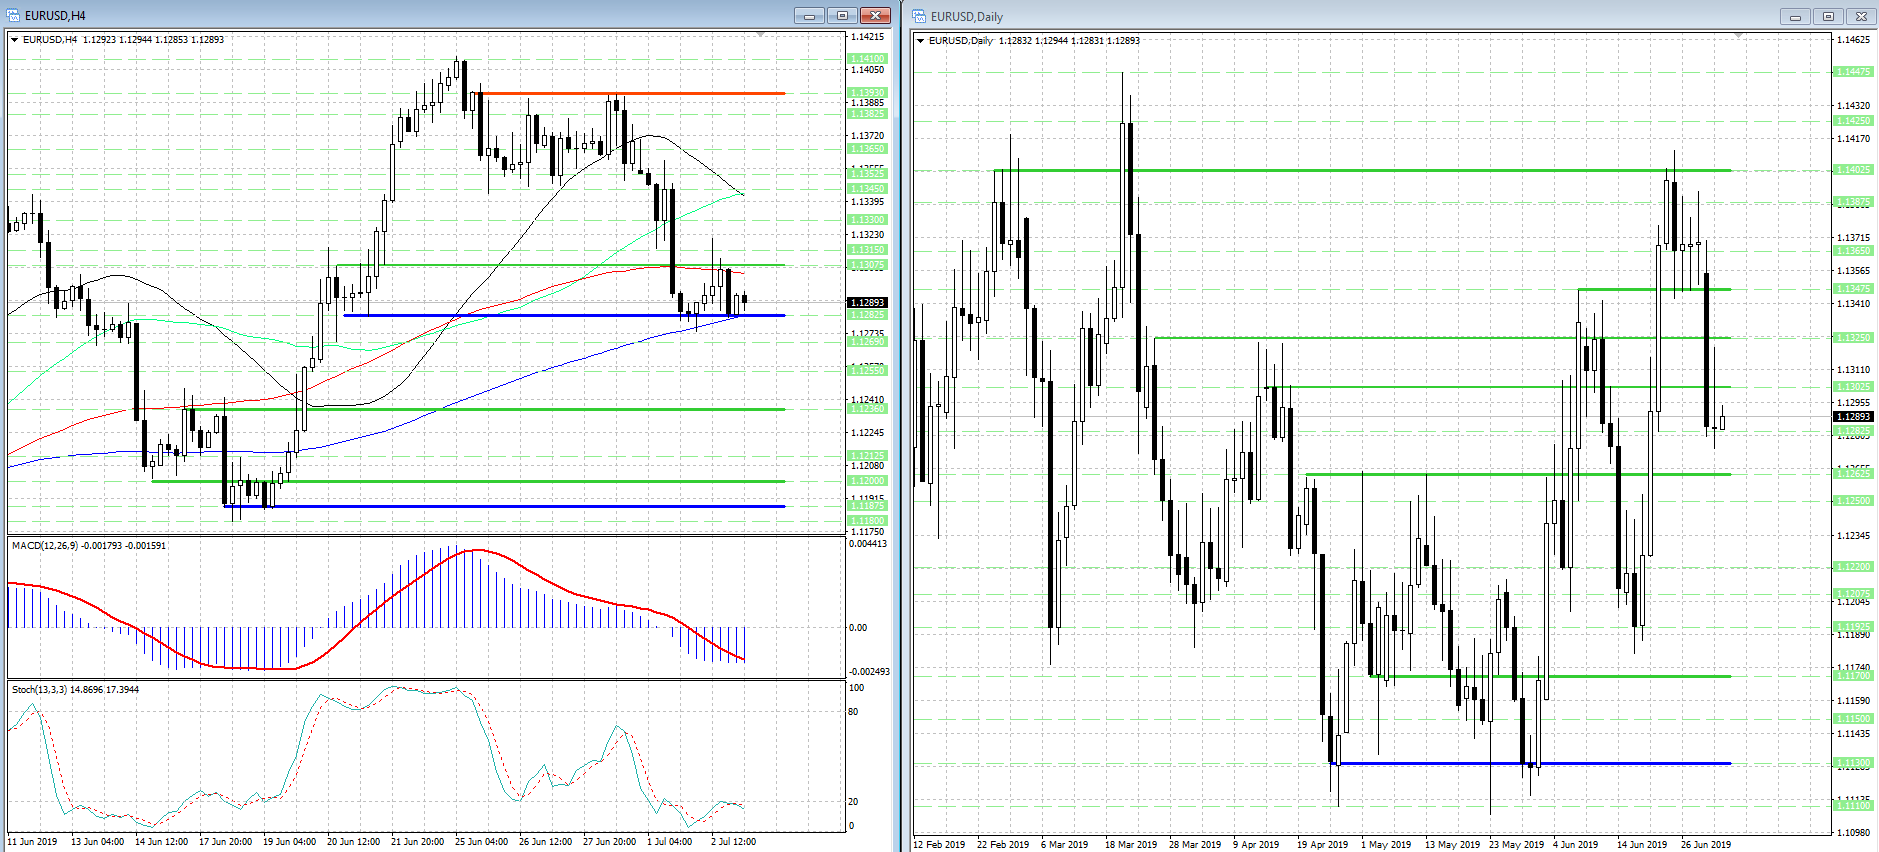The image size is (1879, 852).
Task: Click the 1.13110 price on the Daily scale
Action: (x=1853, y=370)
